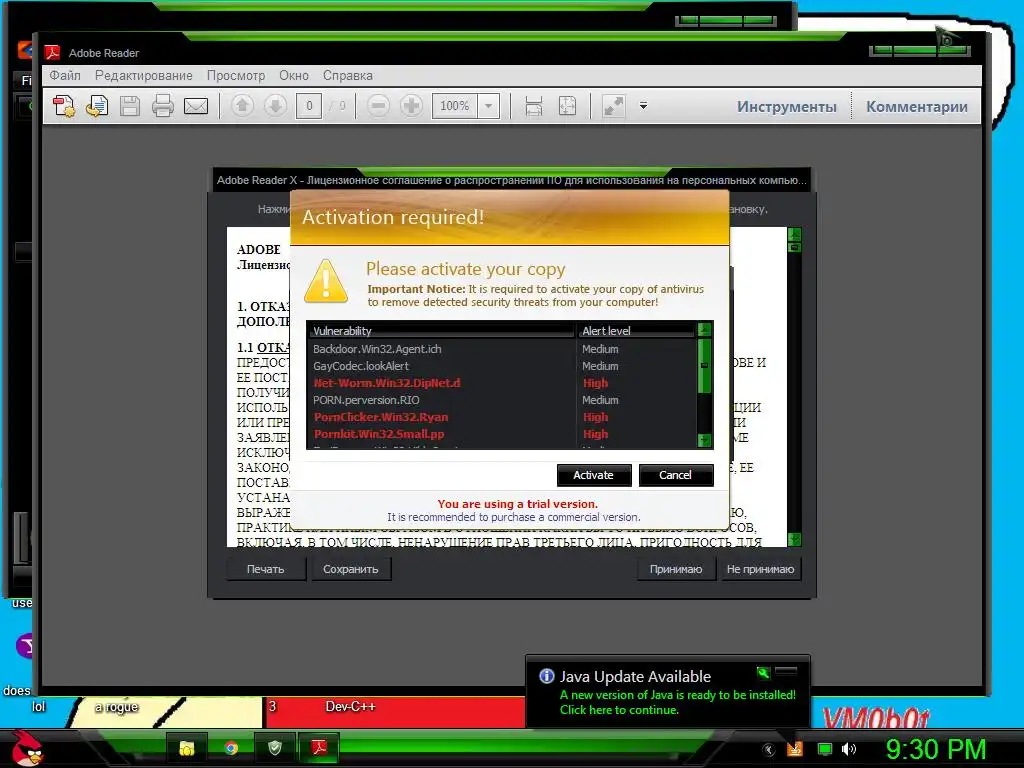The width and height of the screenshot is (1024, 768).
Task: Select PornClicker.Win32.Ryan row
Action: 502,417
